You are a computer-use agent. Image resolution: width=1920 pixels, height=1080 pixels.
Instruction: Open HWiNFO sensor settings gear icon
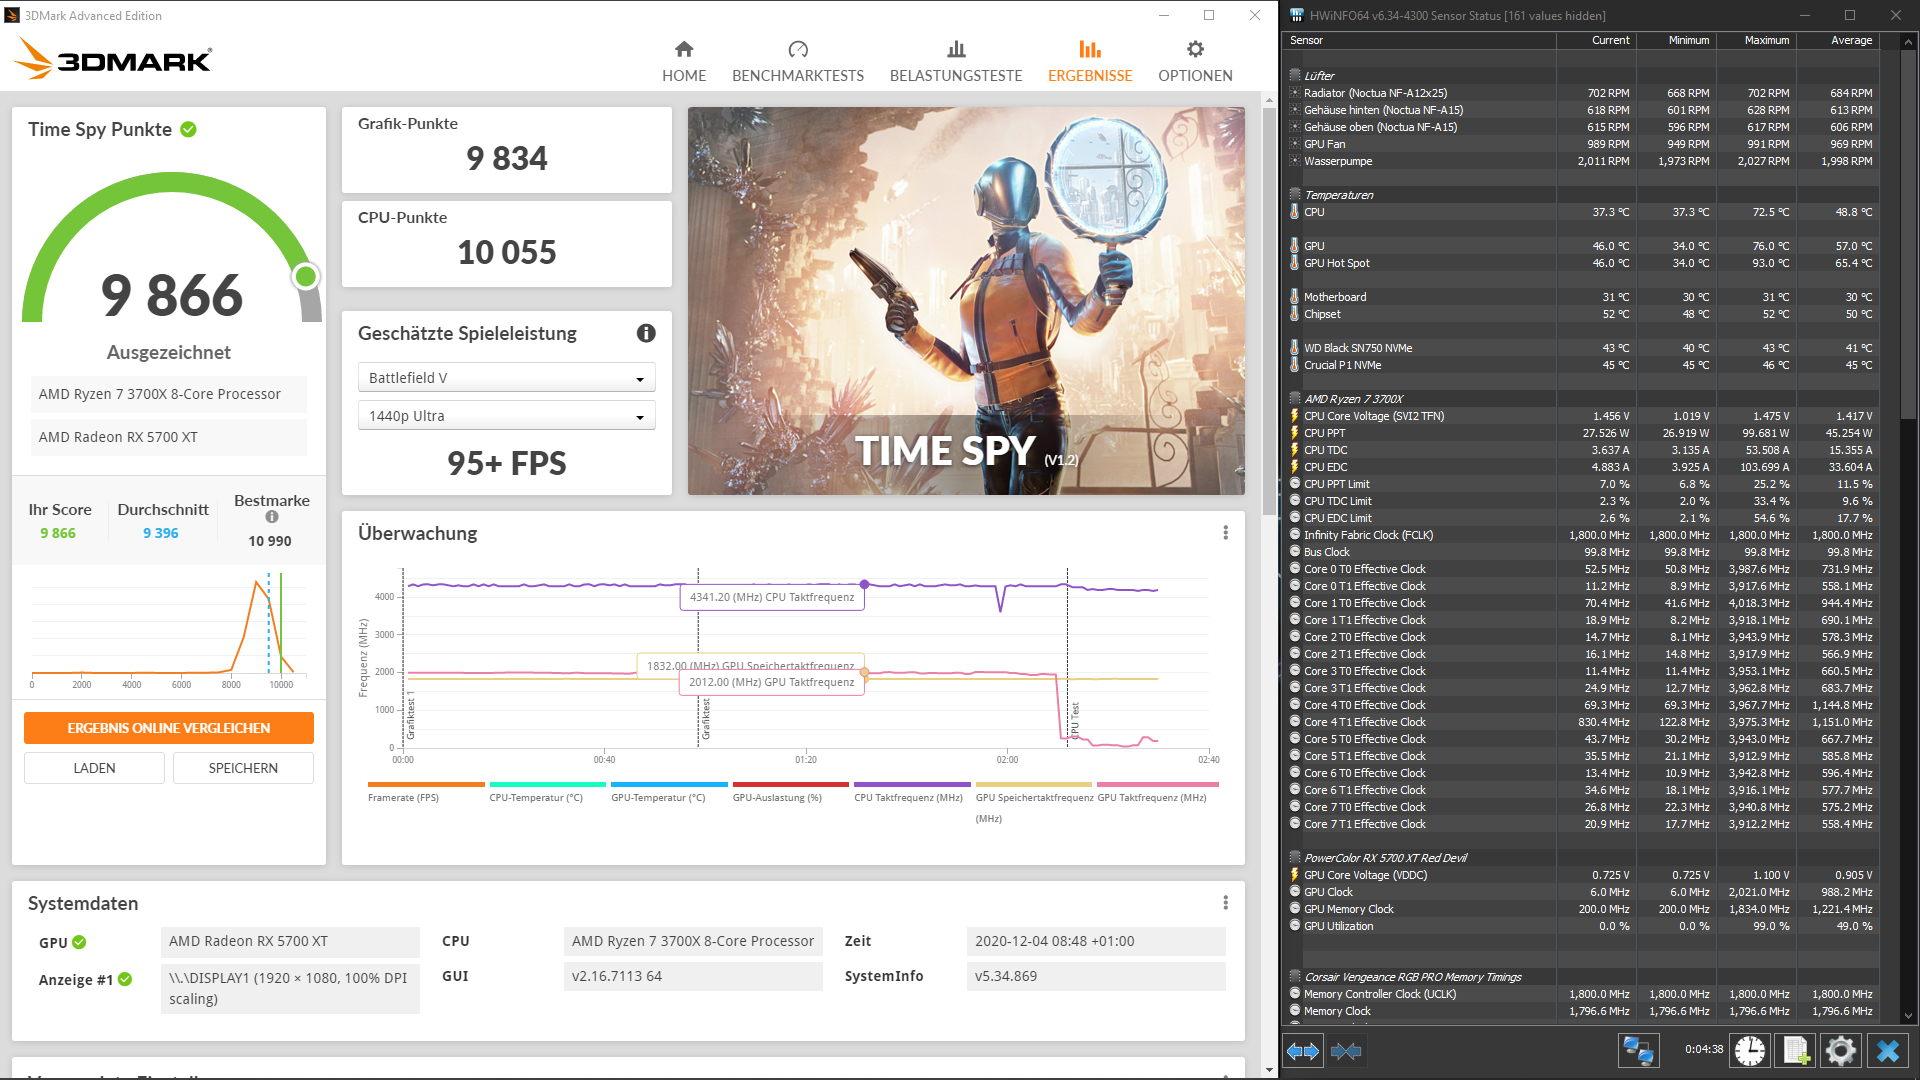point(1841,1050)
